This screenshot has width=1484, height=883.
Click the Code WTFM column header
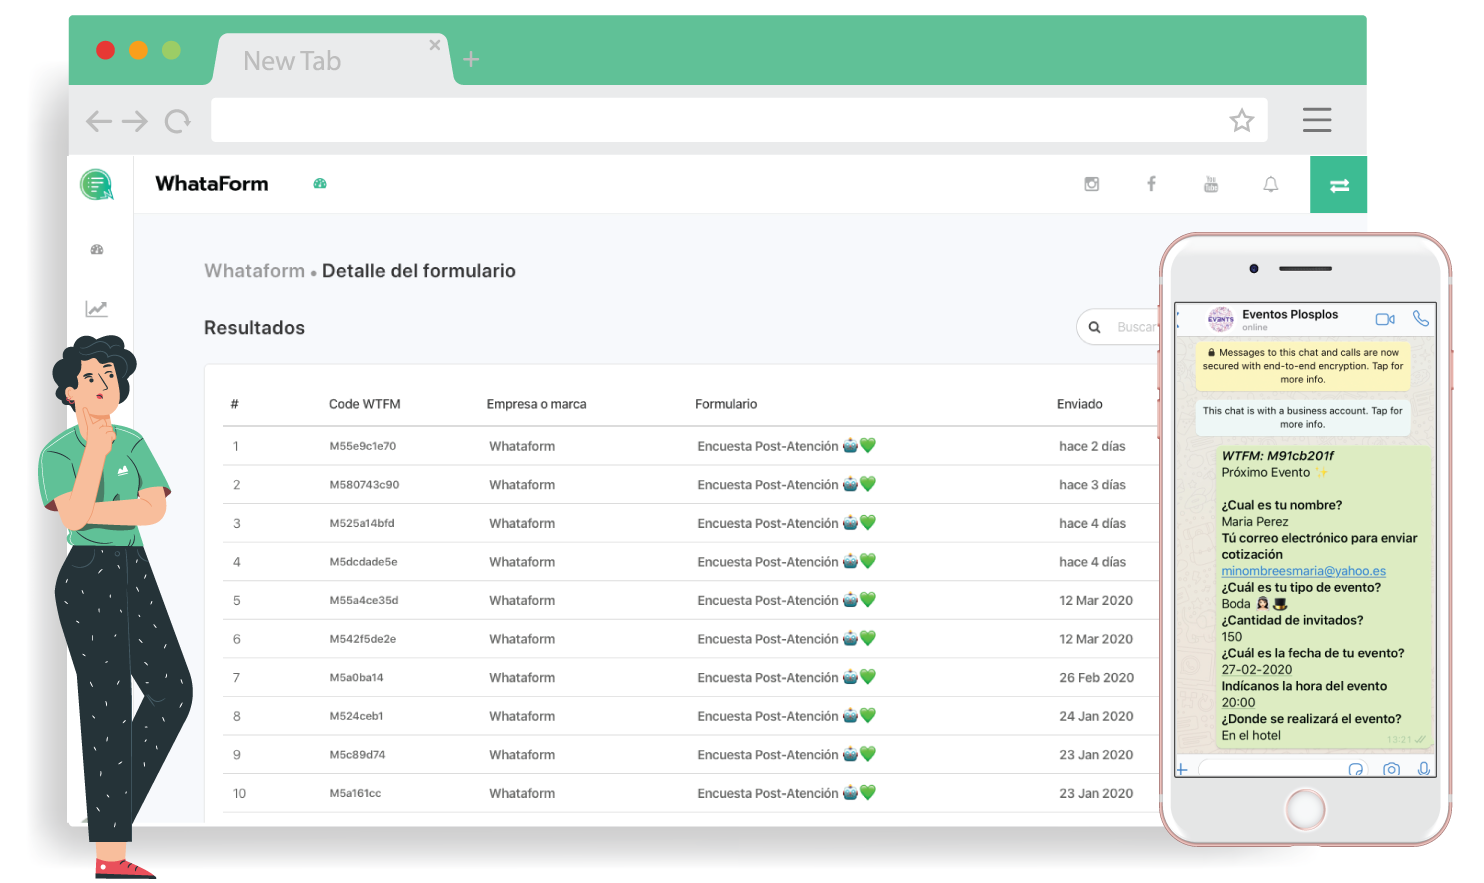365,404
